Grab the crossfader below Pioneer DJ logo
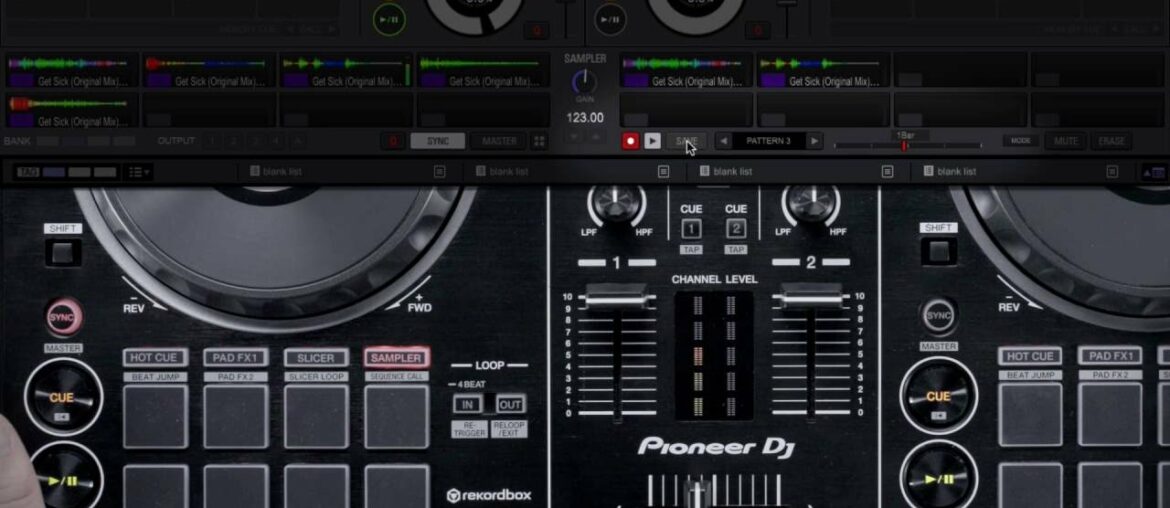 click(697, 493)
